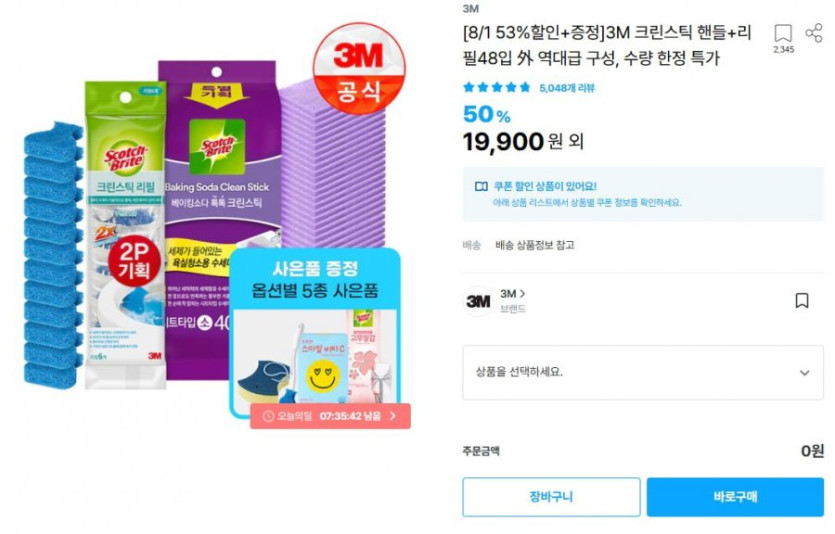The width and height of the screenshot is (835, 534).
Task: Click 장바구니 add to cart button
Action: click(551, 497)
